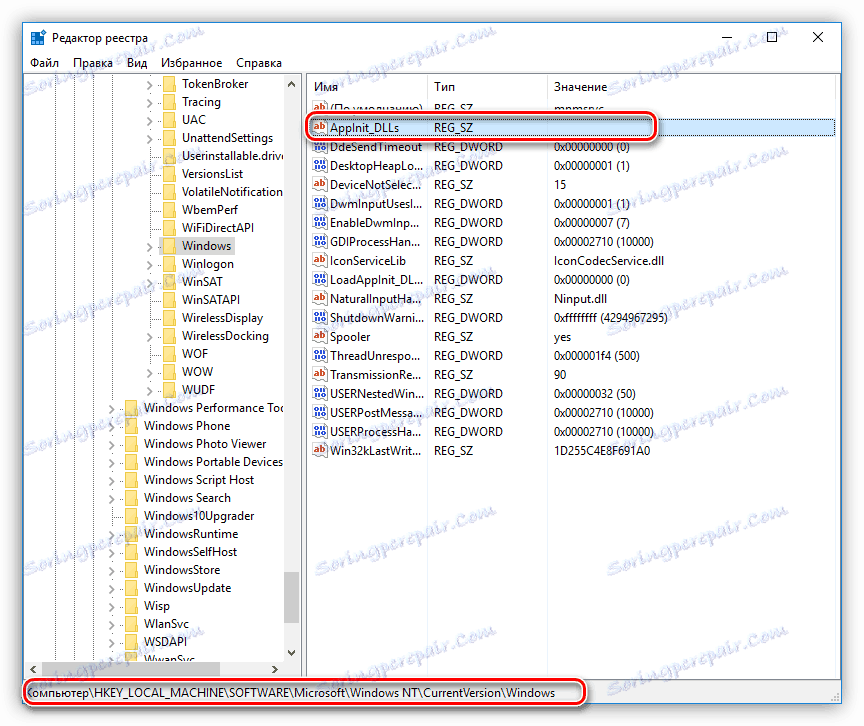Click the tree scrollbar down arrow
This screenshot has width=864, height=726.
[x=291, y=653]
